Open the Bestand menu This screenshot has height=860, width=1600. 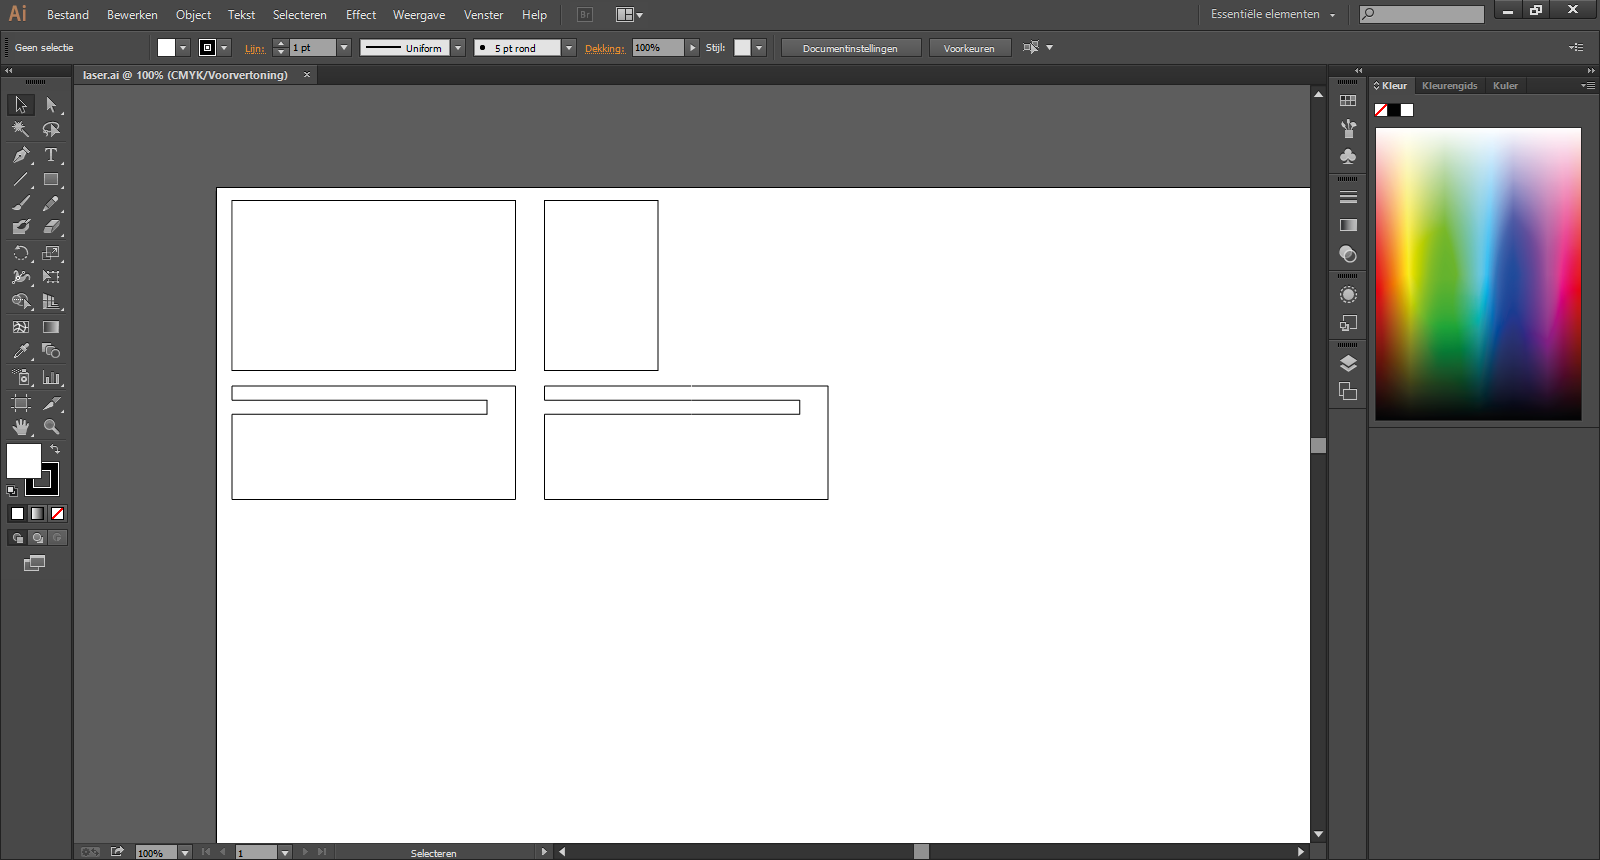(x=68, y=15)
